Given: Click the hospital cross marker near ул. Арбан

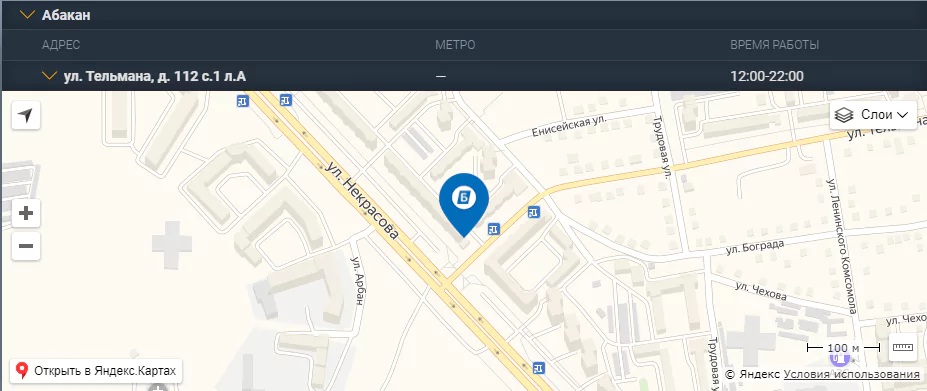Looking at the screenshot, I should [172, 242].
